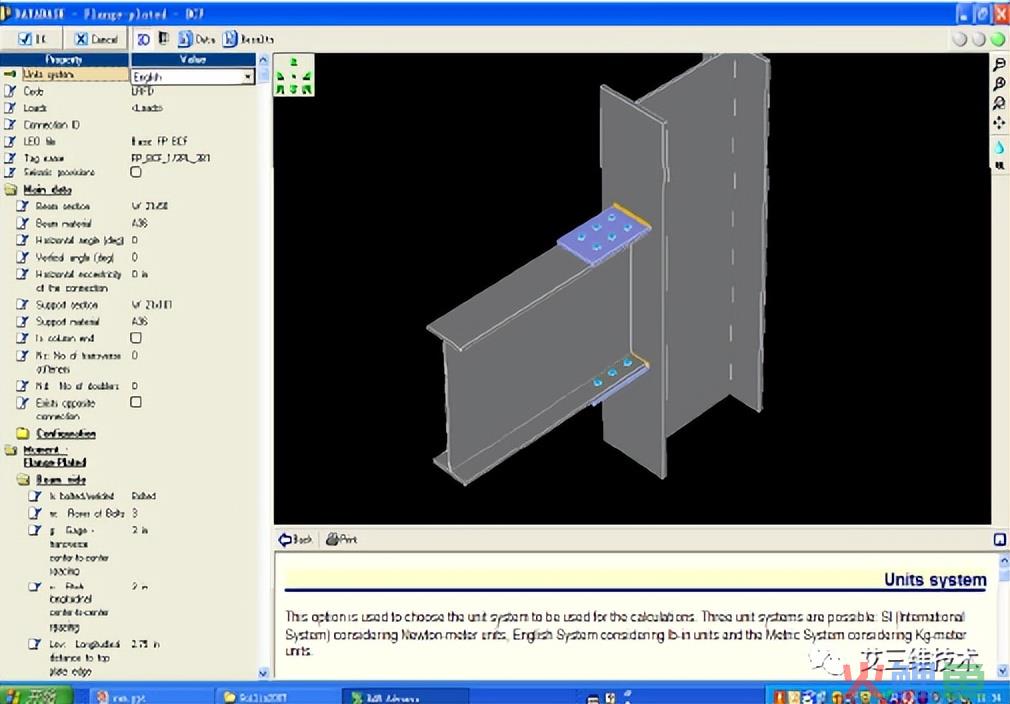Click the Cancel button
1010x704 pixels.
97,39
